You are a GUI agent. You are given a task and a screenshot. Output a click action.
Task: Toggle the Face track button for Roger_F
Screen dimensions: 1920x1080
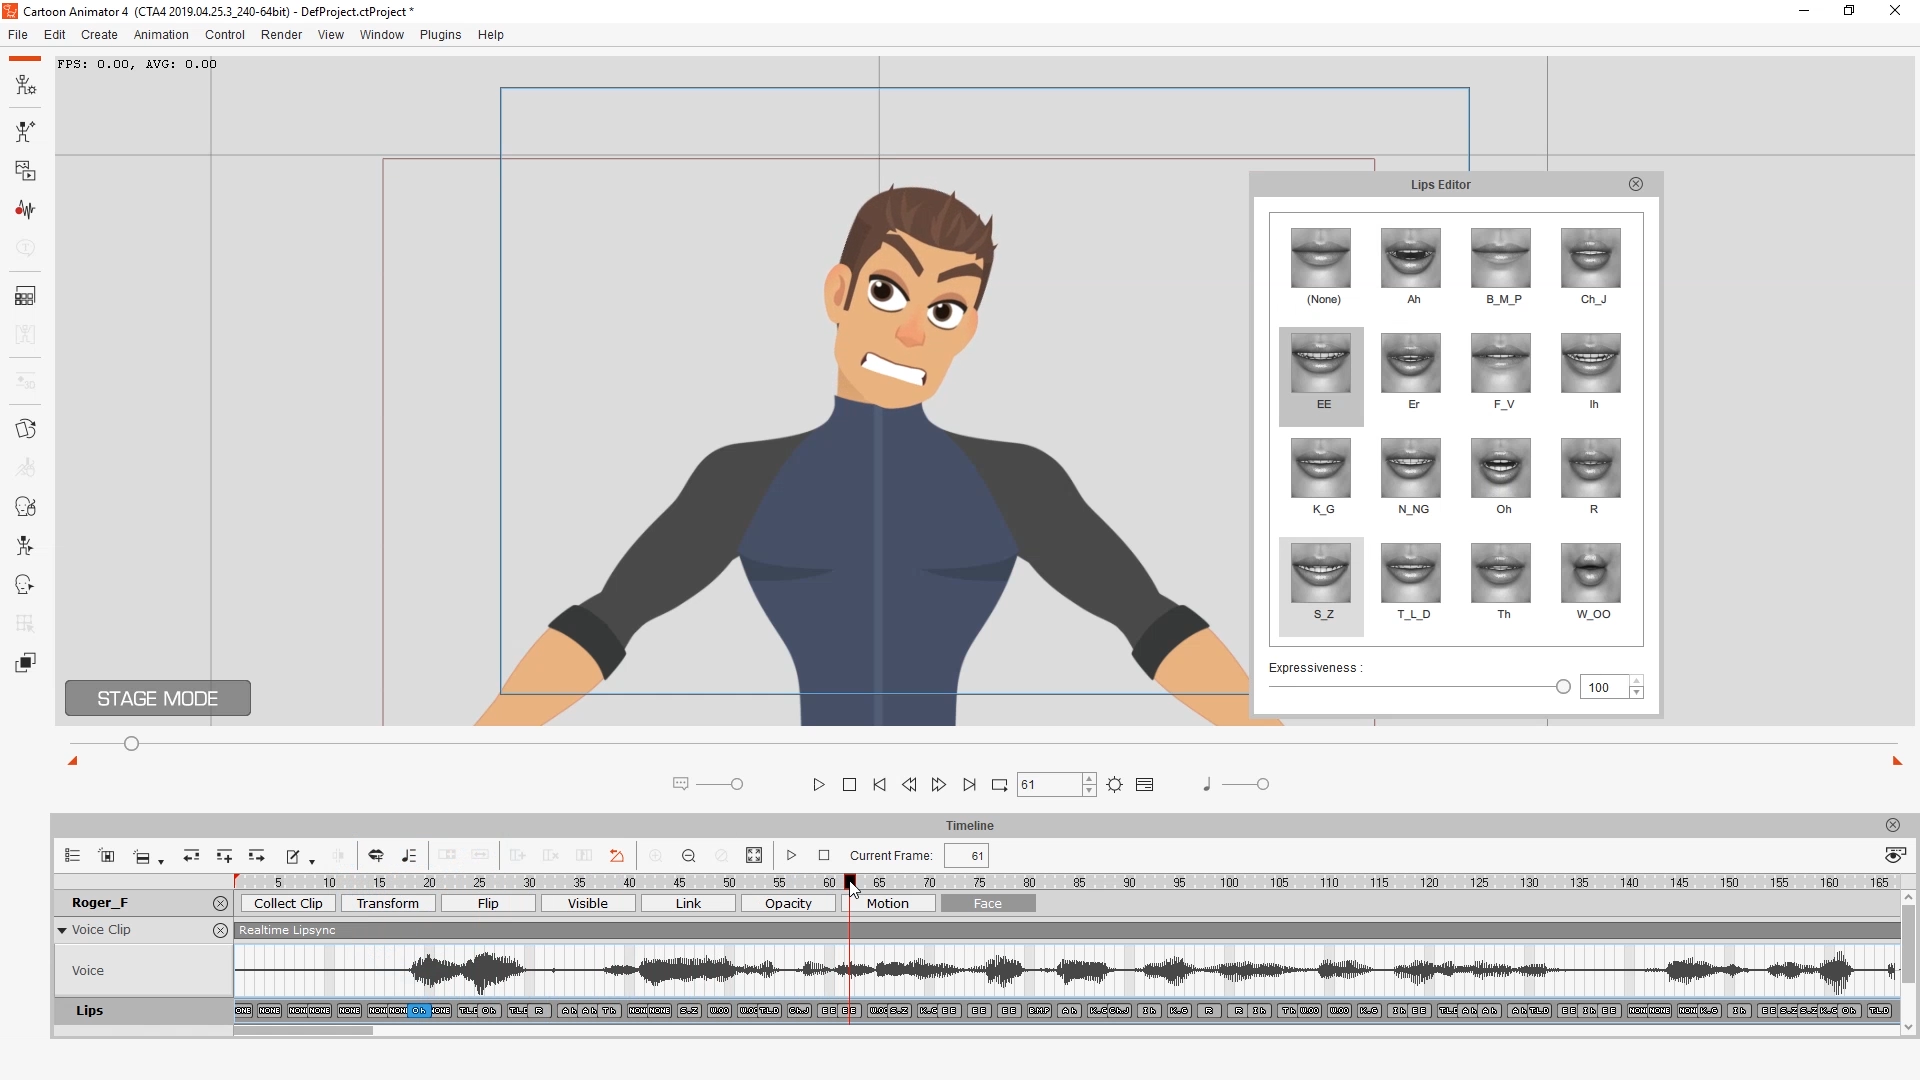tap(987, 904)
